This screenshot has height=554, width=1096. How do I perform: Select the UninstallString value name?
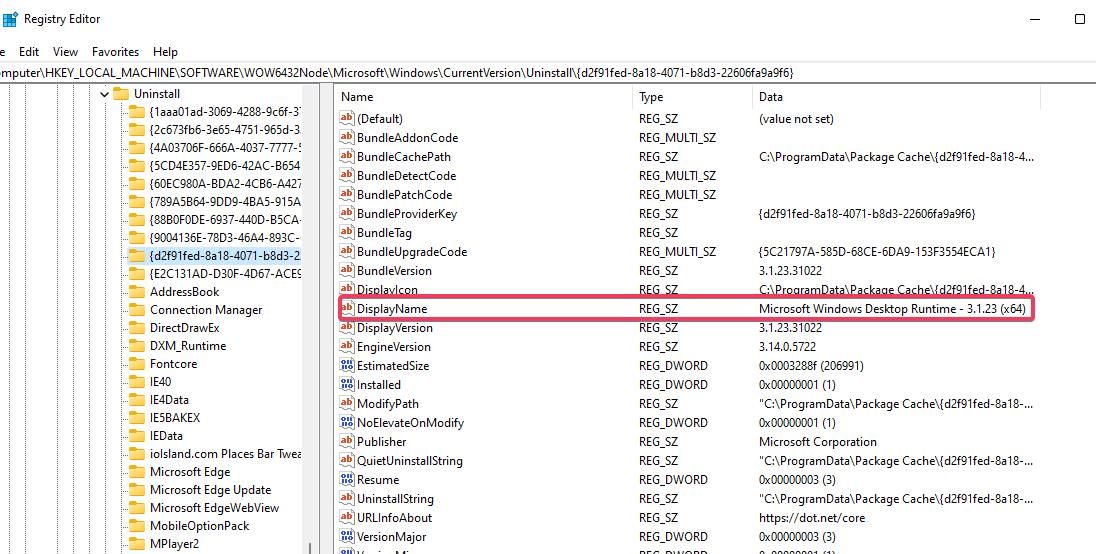[x=396, y=499]
